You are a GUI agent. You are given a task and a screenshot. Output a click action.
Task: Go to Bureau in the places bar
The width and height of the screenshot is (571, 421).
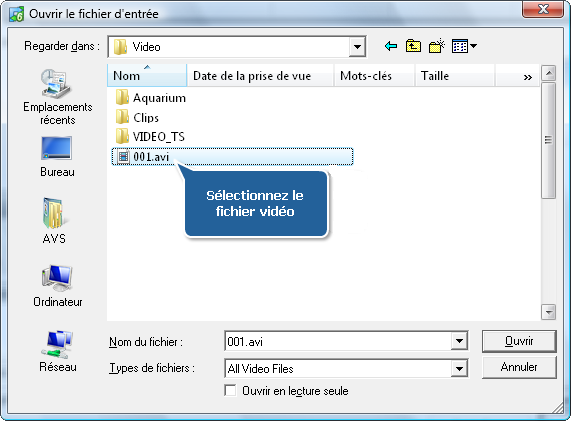[x=57, y=157]
